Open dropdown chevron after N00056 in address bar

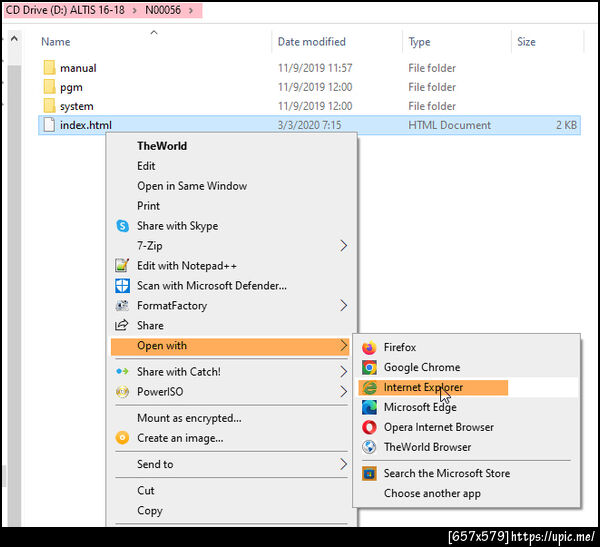[191, 10]
